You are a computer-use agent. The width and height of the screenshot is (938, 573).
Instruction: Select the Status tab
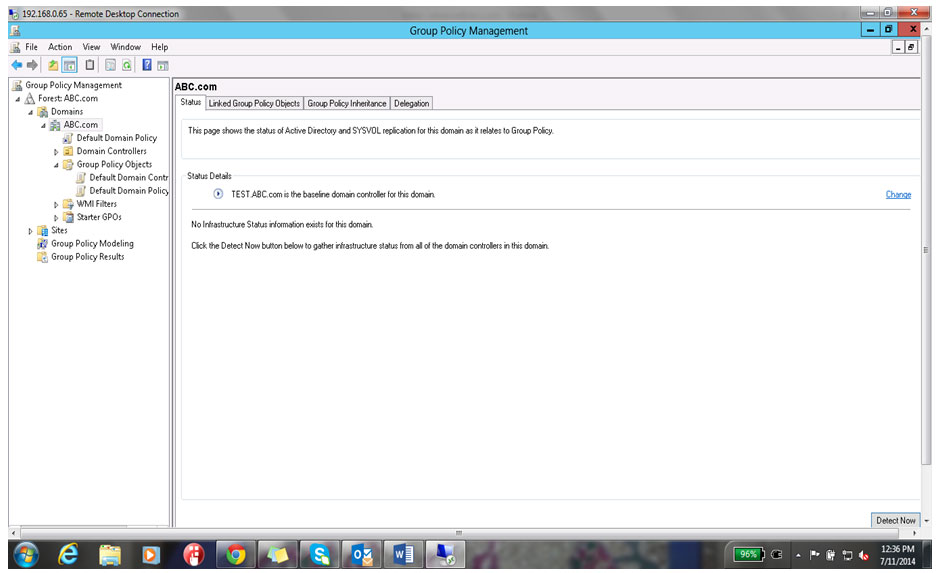[x=191, y=102]
